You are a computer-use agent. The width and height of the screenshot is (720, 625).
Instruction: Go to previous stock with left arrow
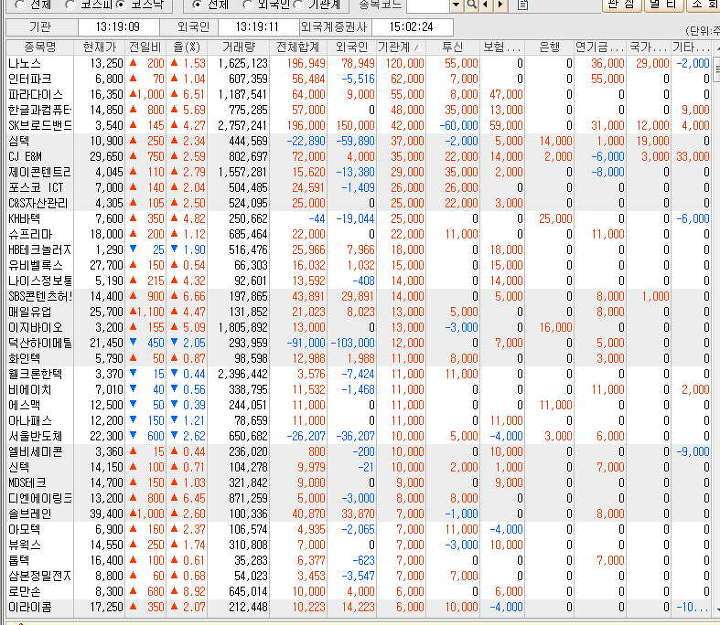pos(485,5)
